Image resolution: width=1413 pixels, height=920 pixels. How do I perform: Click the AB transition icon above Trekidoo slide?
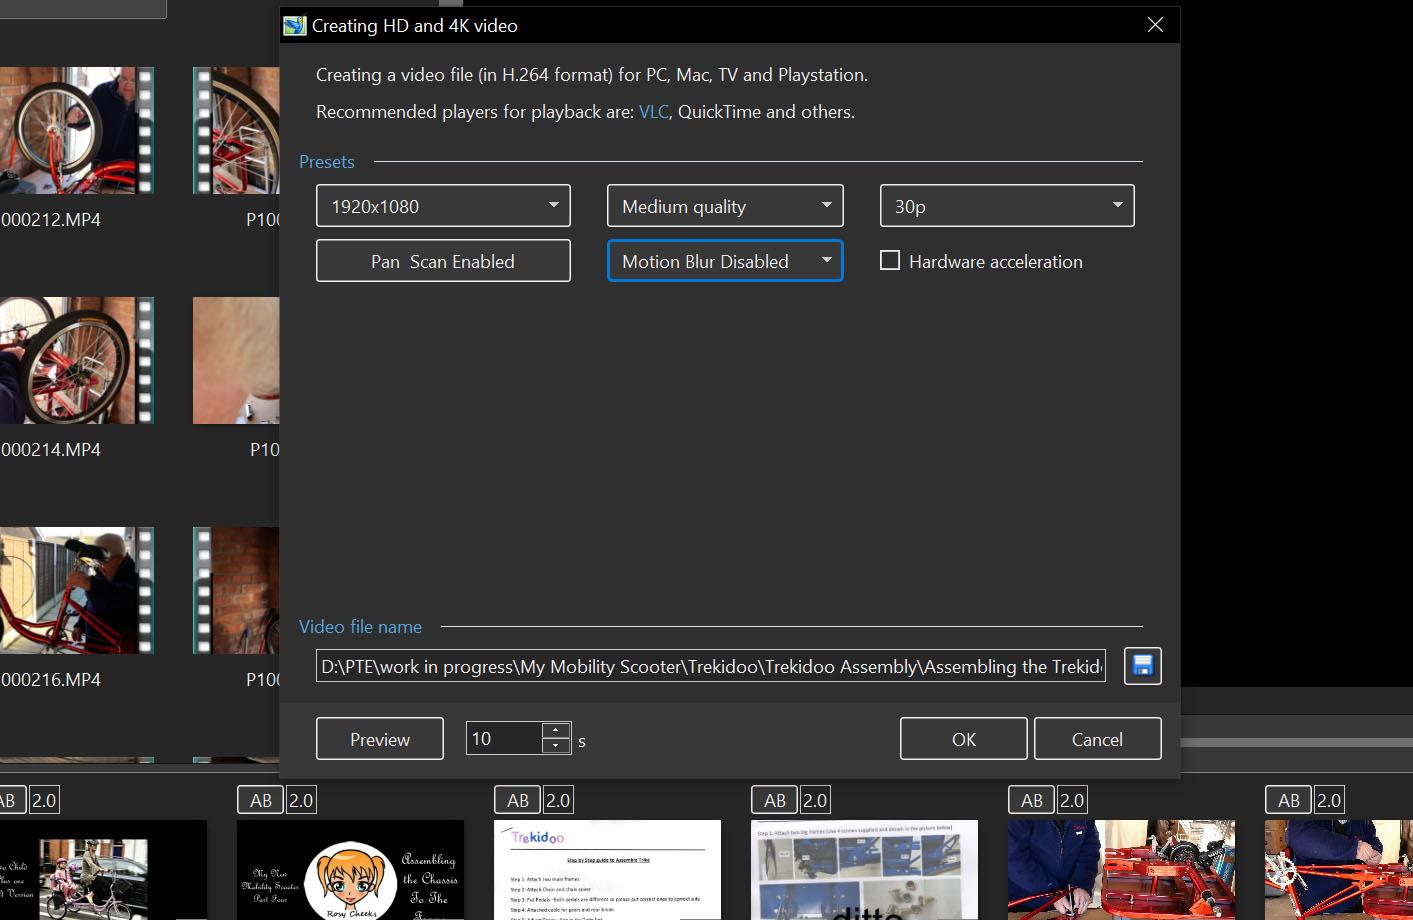pyautogui.click(x=517, y=800)
